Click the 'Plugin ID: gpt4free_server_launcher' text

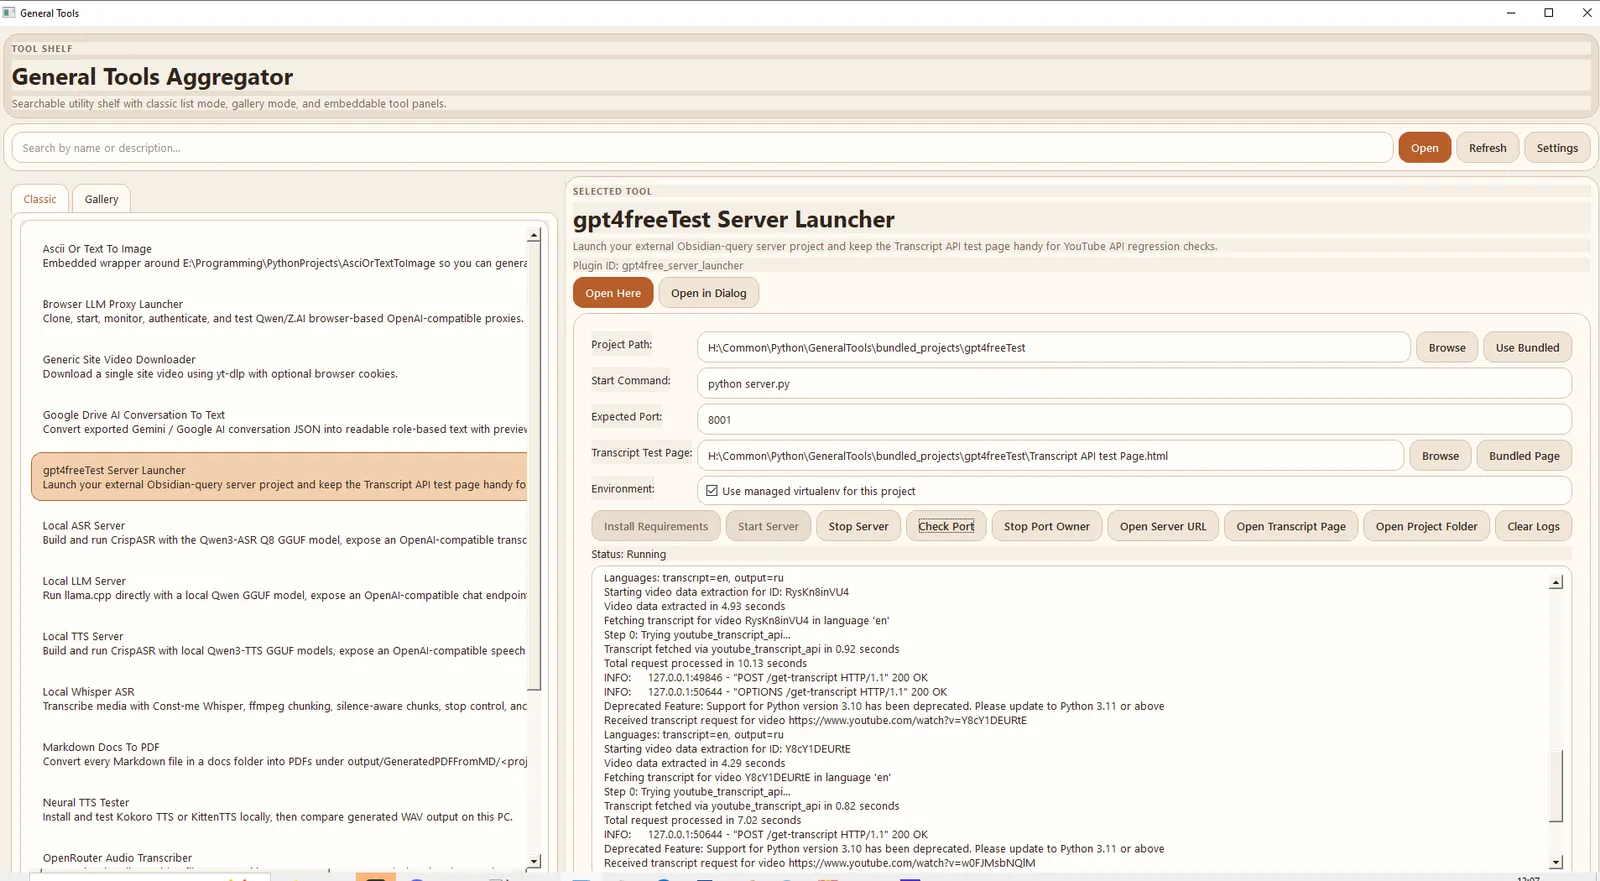click(658, 266)
